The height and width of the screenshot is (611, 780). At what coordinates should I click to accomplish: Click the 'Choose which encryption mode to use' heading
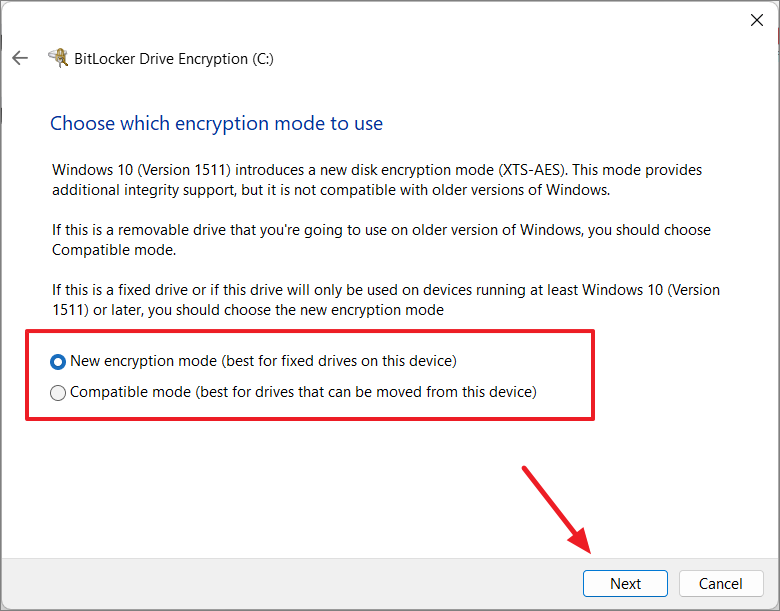click(216, 123)
